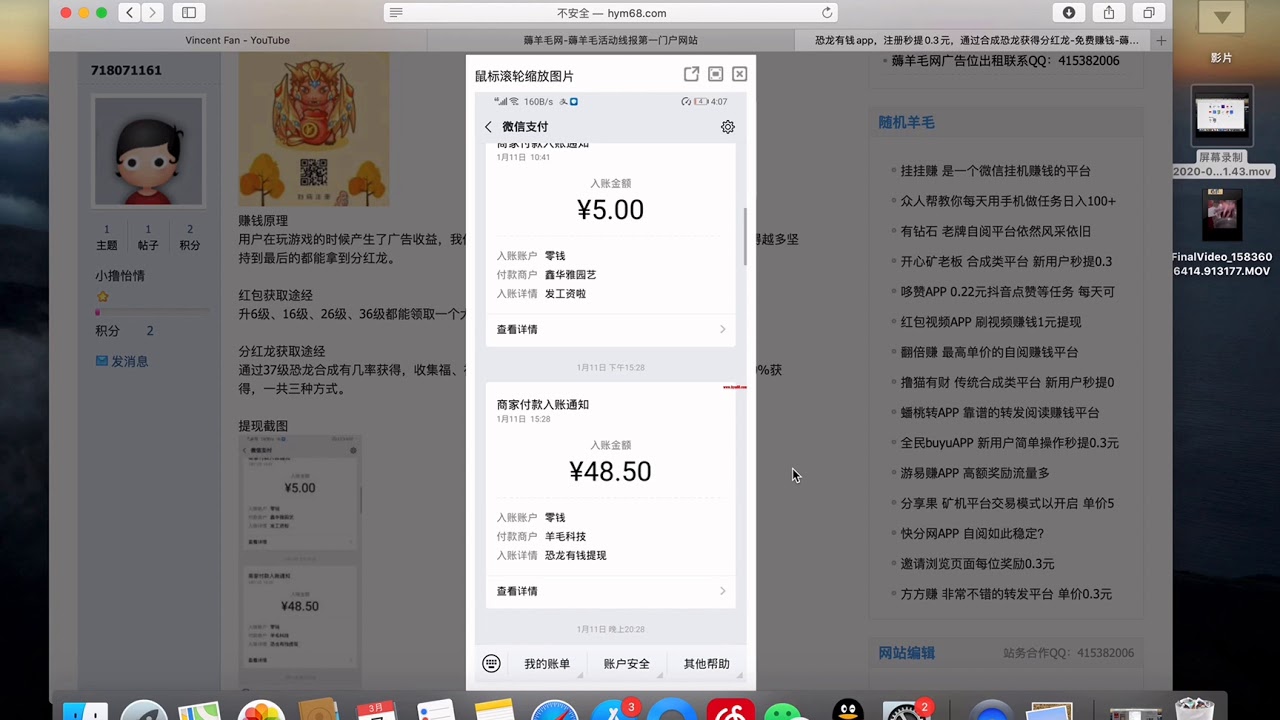Viewport: 1280px width, 720px height.
Task: Open App Store from the Dock
Action: (x=612, y=709)
